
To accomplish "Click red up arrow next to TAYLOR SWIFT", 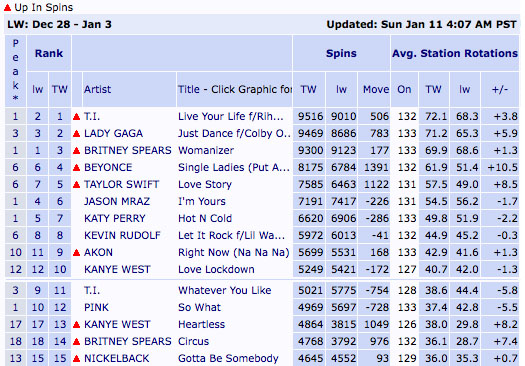I will coord(76,185).
